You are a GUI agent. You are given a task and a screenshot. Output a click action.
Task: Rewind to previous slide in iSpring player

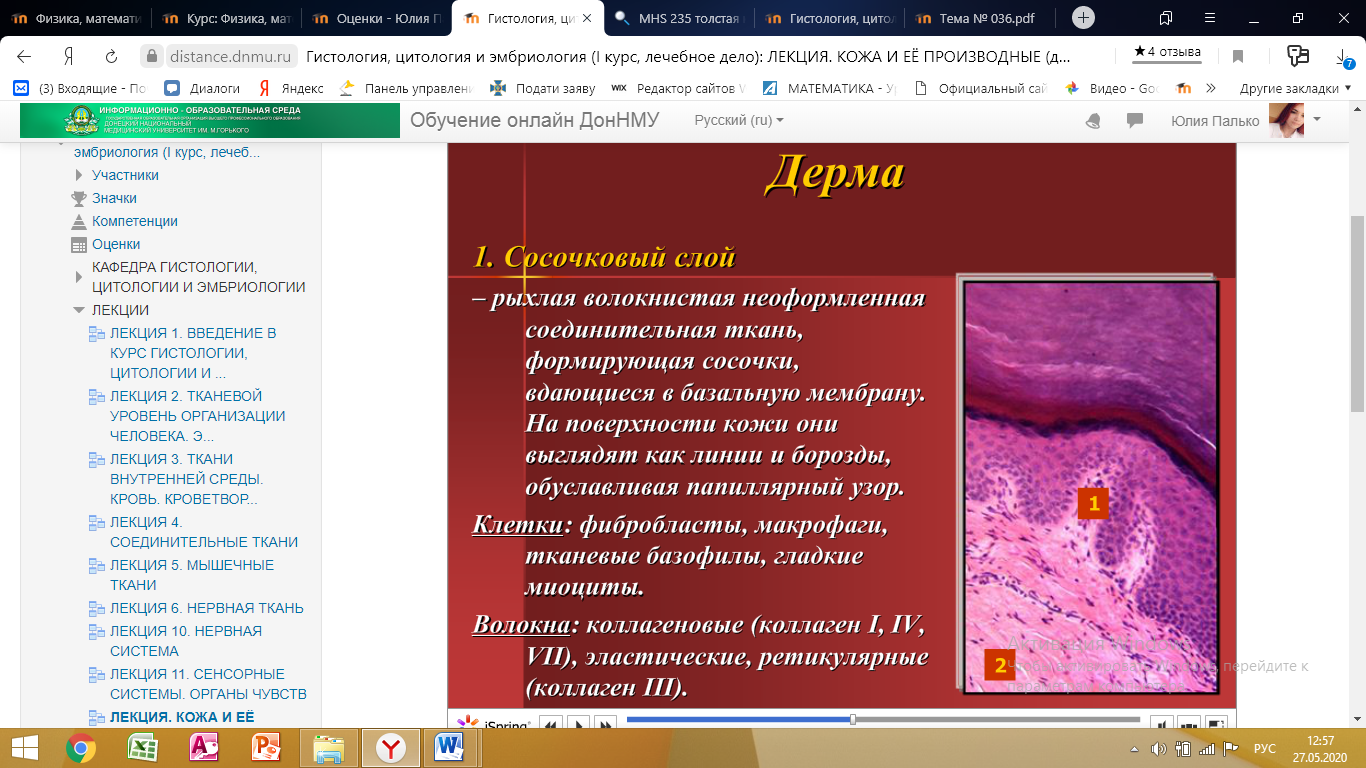(x=549, y=724)
